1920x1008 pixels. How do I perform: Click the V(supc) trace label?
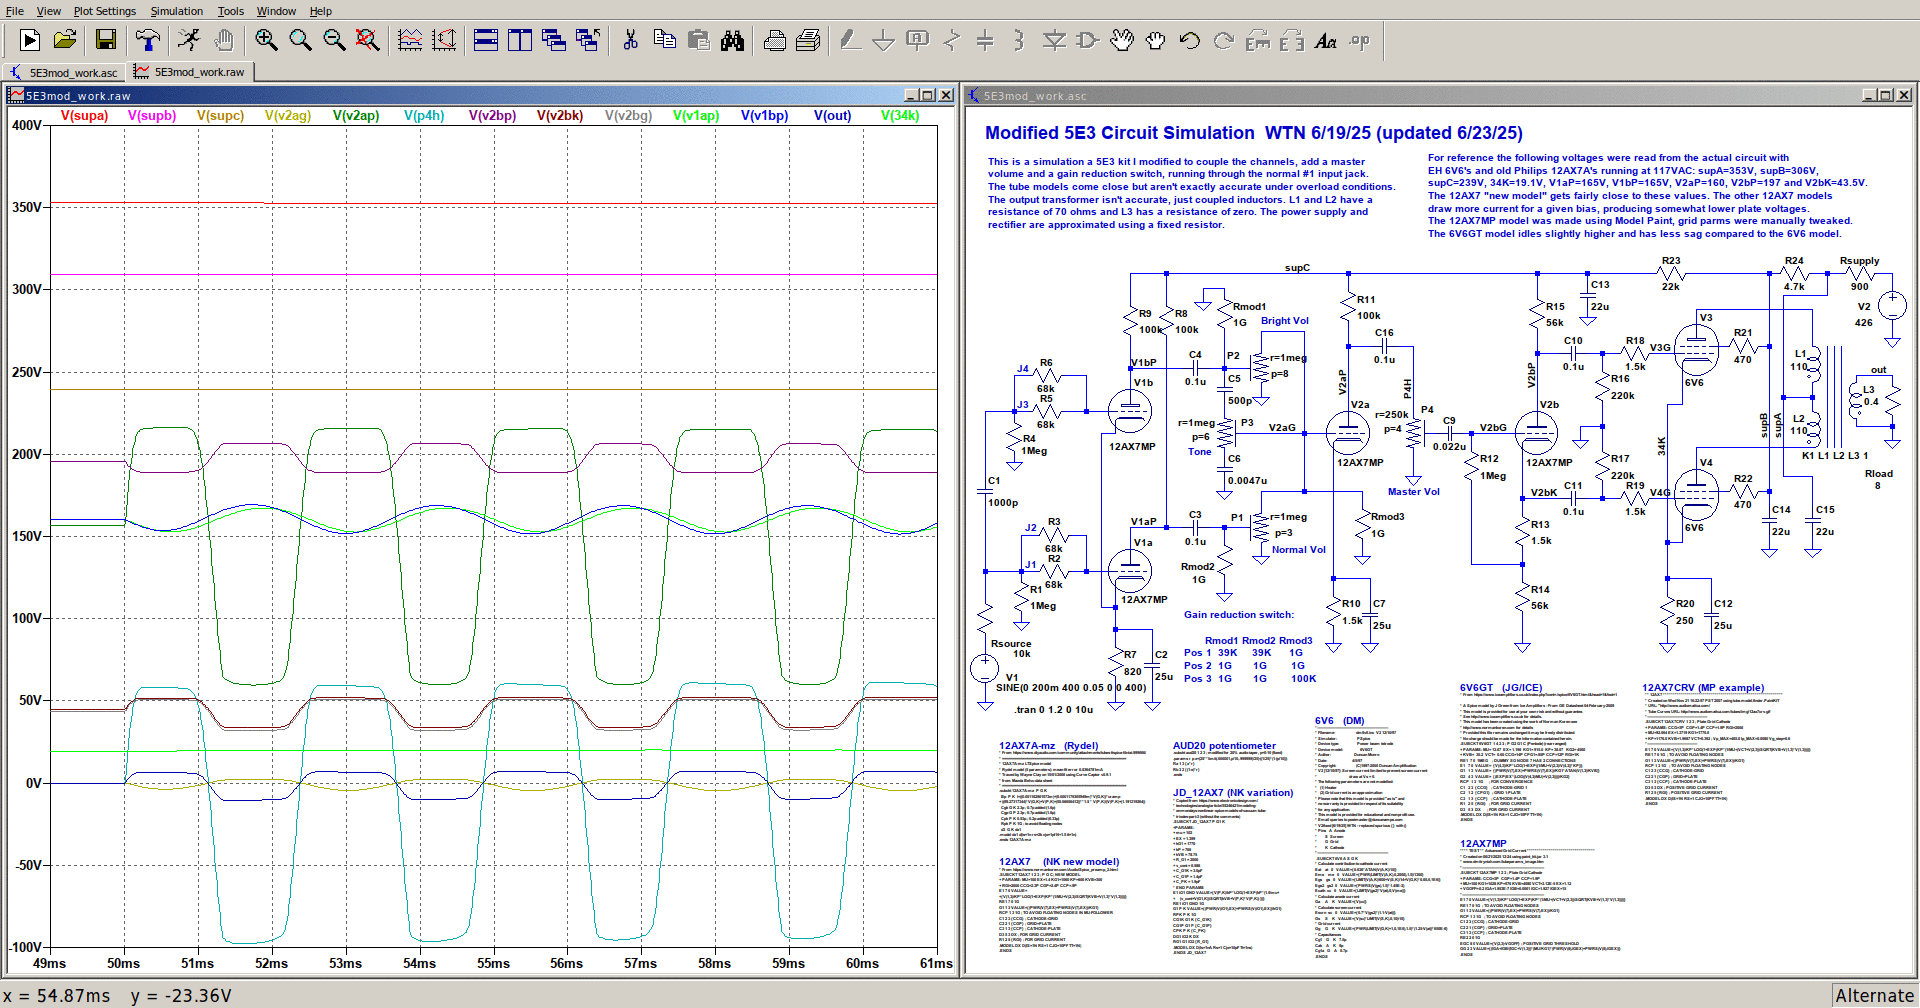tap(220, 116)
